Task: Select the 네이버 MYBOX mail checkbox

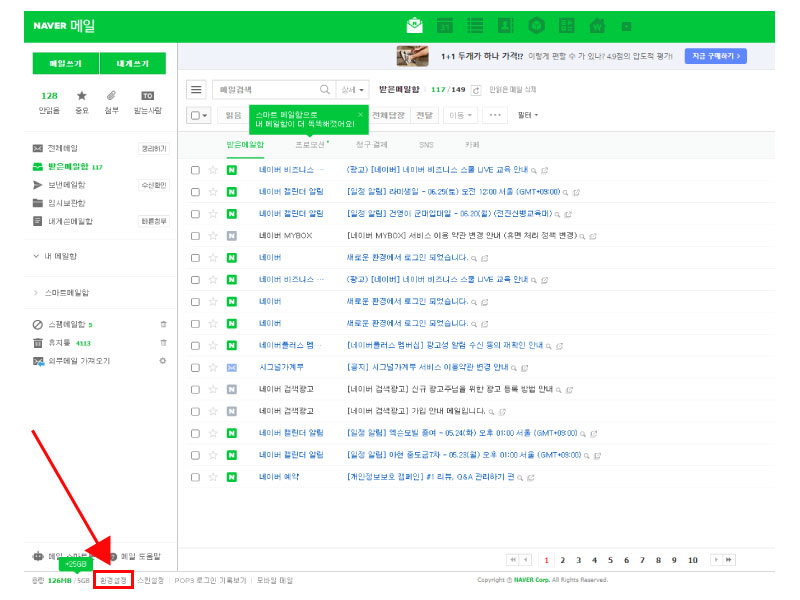Action: [x=195, y=236]
